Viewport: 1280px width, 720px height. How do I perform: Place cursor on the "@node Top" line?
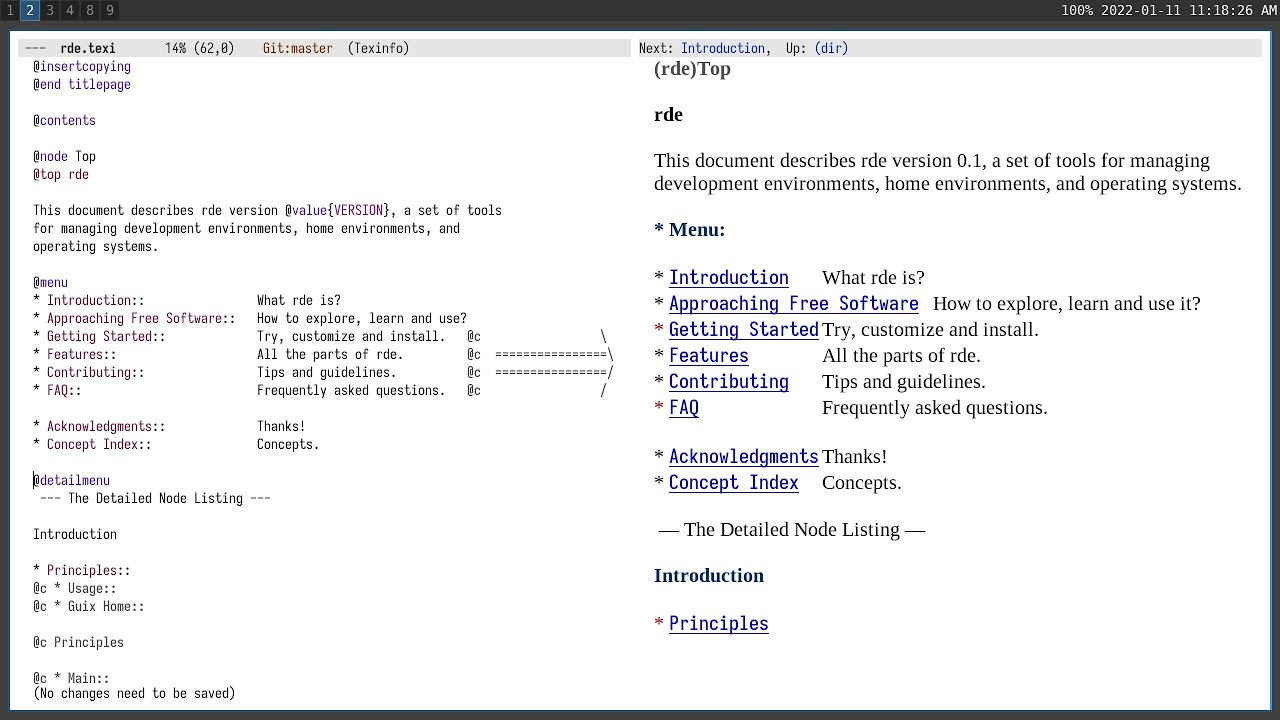[x=64, y=157]
